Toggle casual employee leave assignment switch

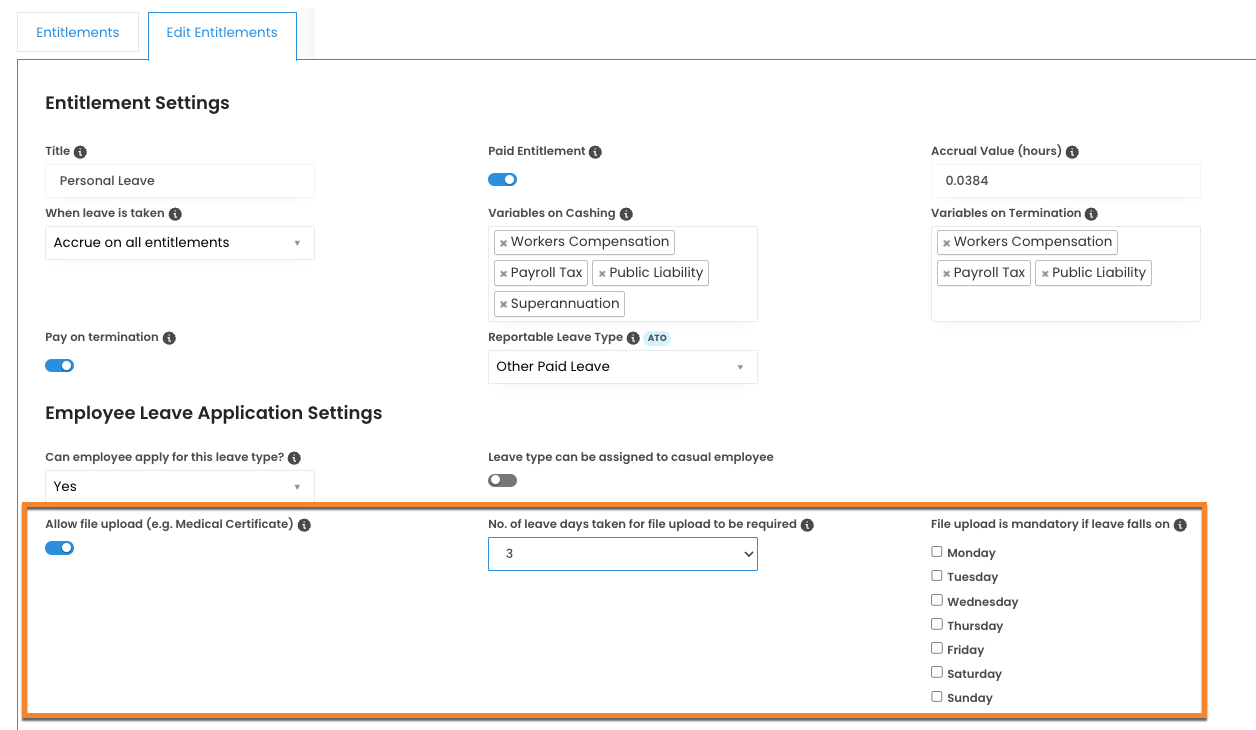point(502,480)
